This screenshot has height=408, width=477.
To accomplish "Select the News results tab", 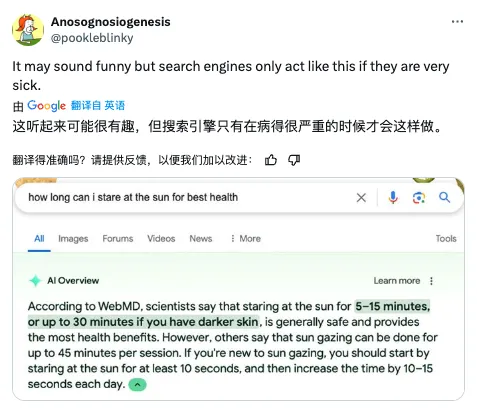I will (x=201, y=239).
